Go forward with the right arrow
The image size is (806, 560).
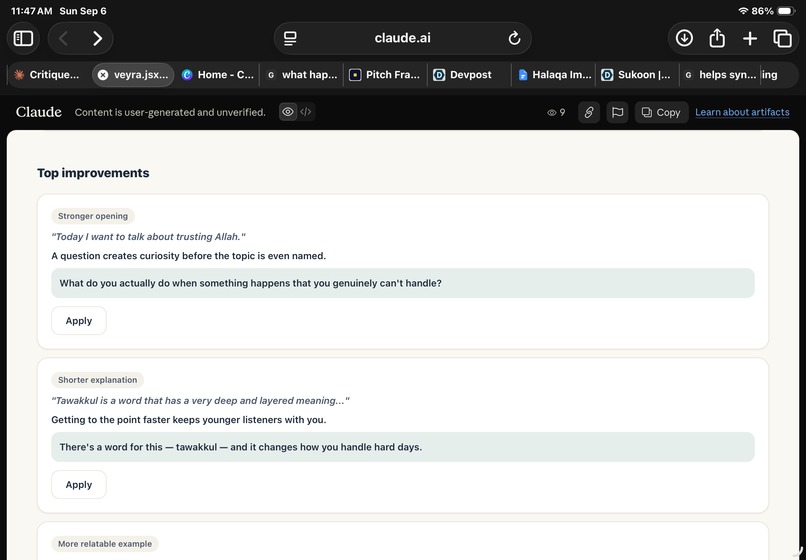pos(97,39)
